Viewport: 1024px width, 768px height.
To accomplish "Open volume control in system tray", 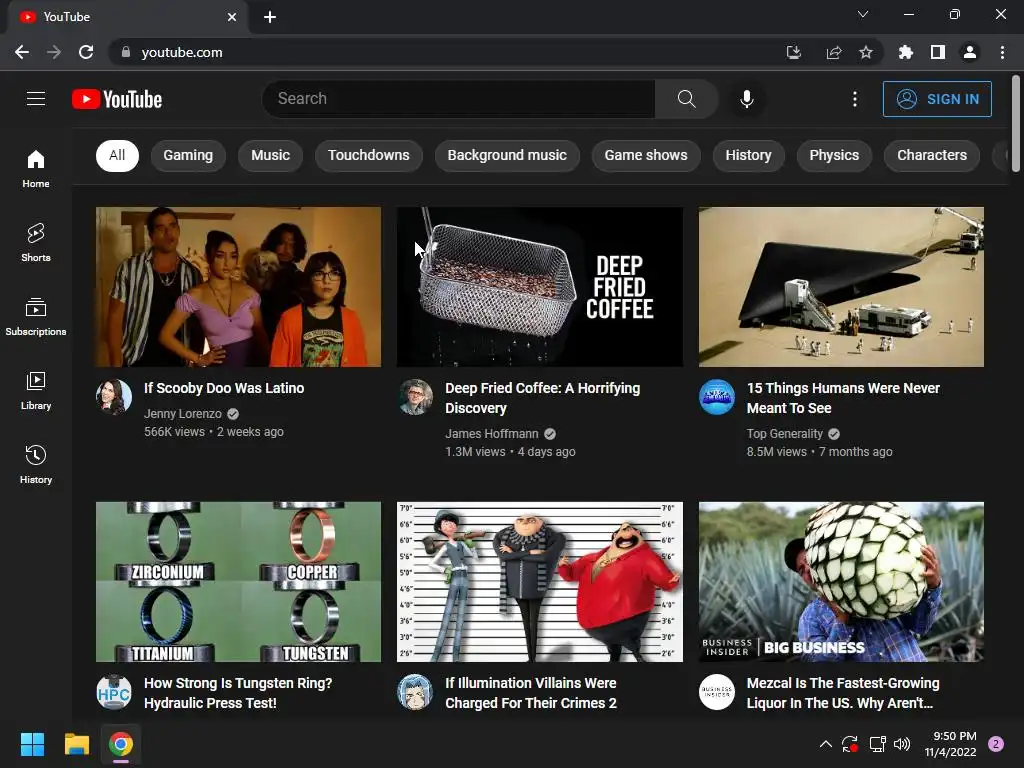I will coord(902,744).
